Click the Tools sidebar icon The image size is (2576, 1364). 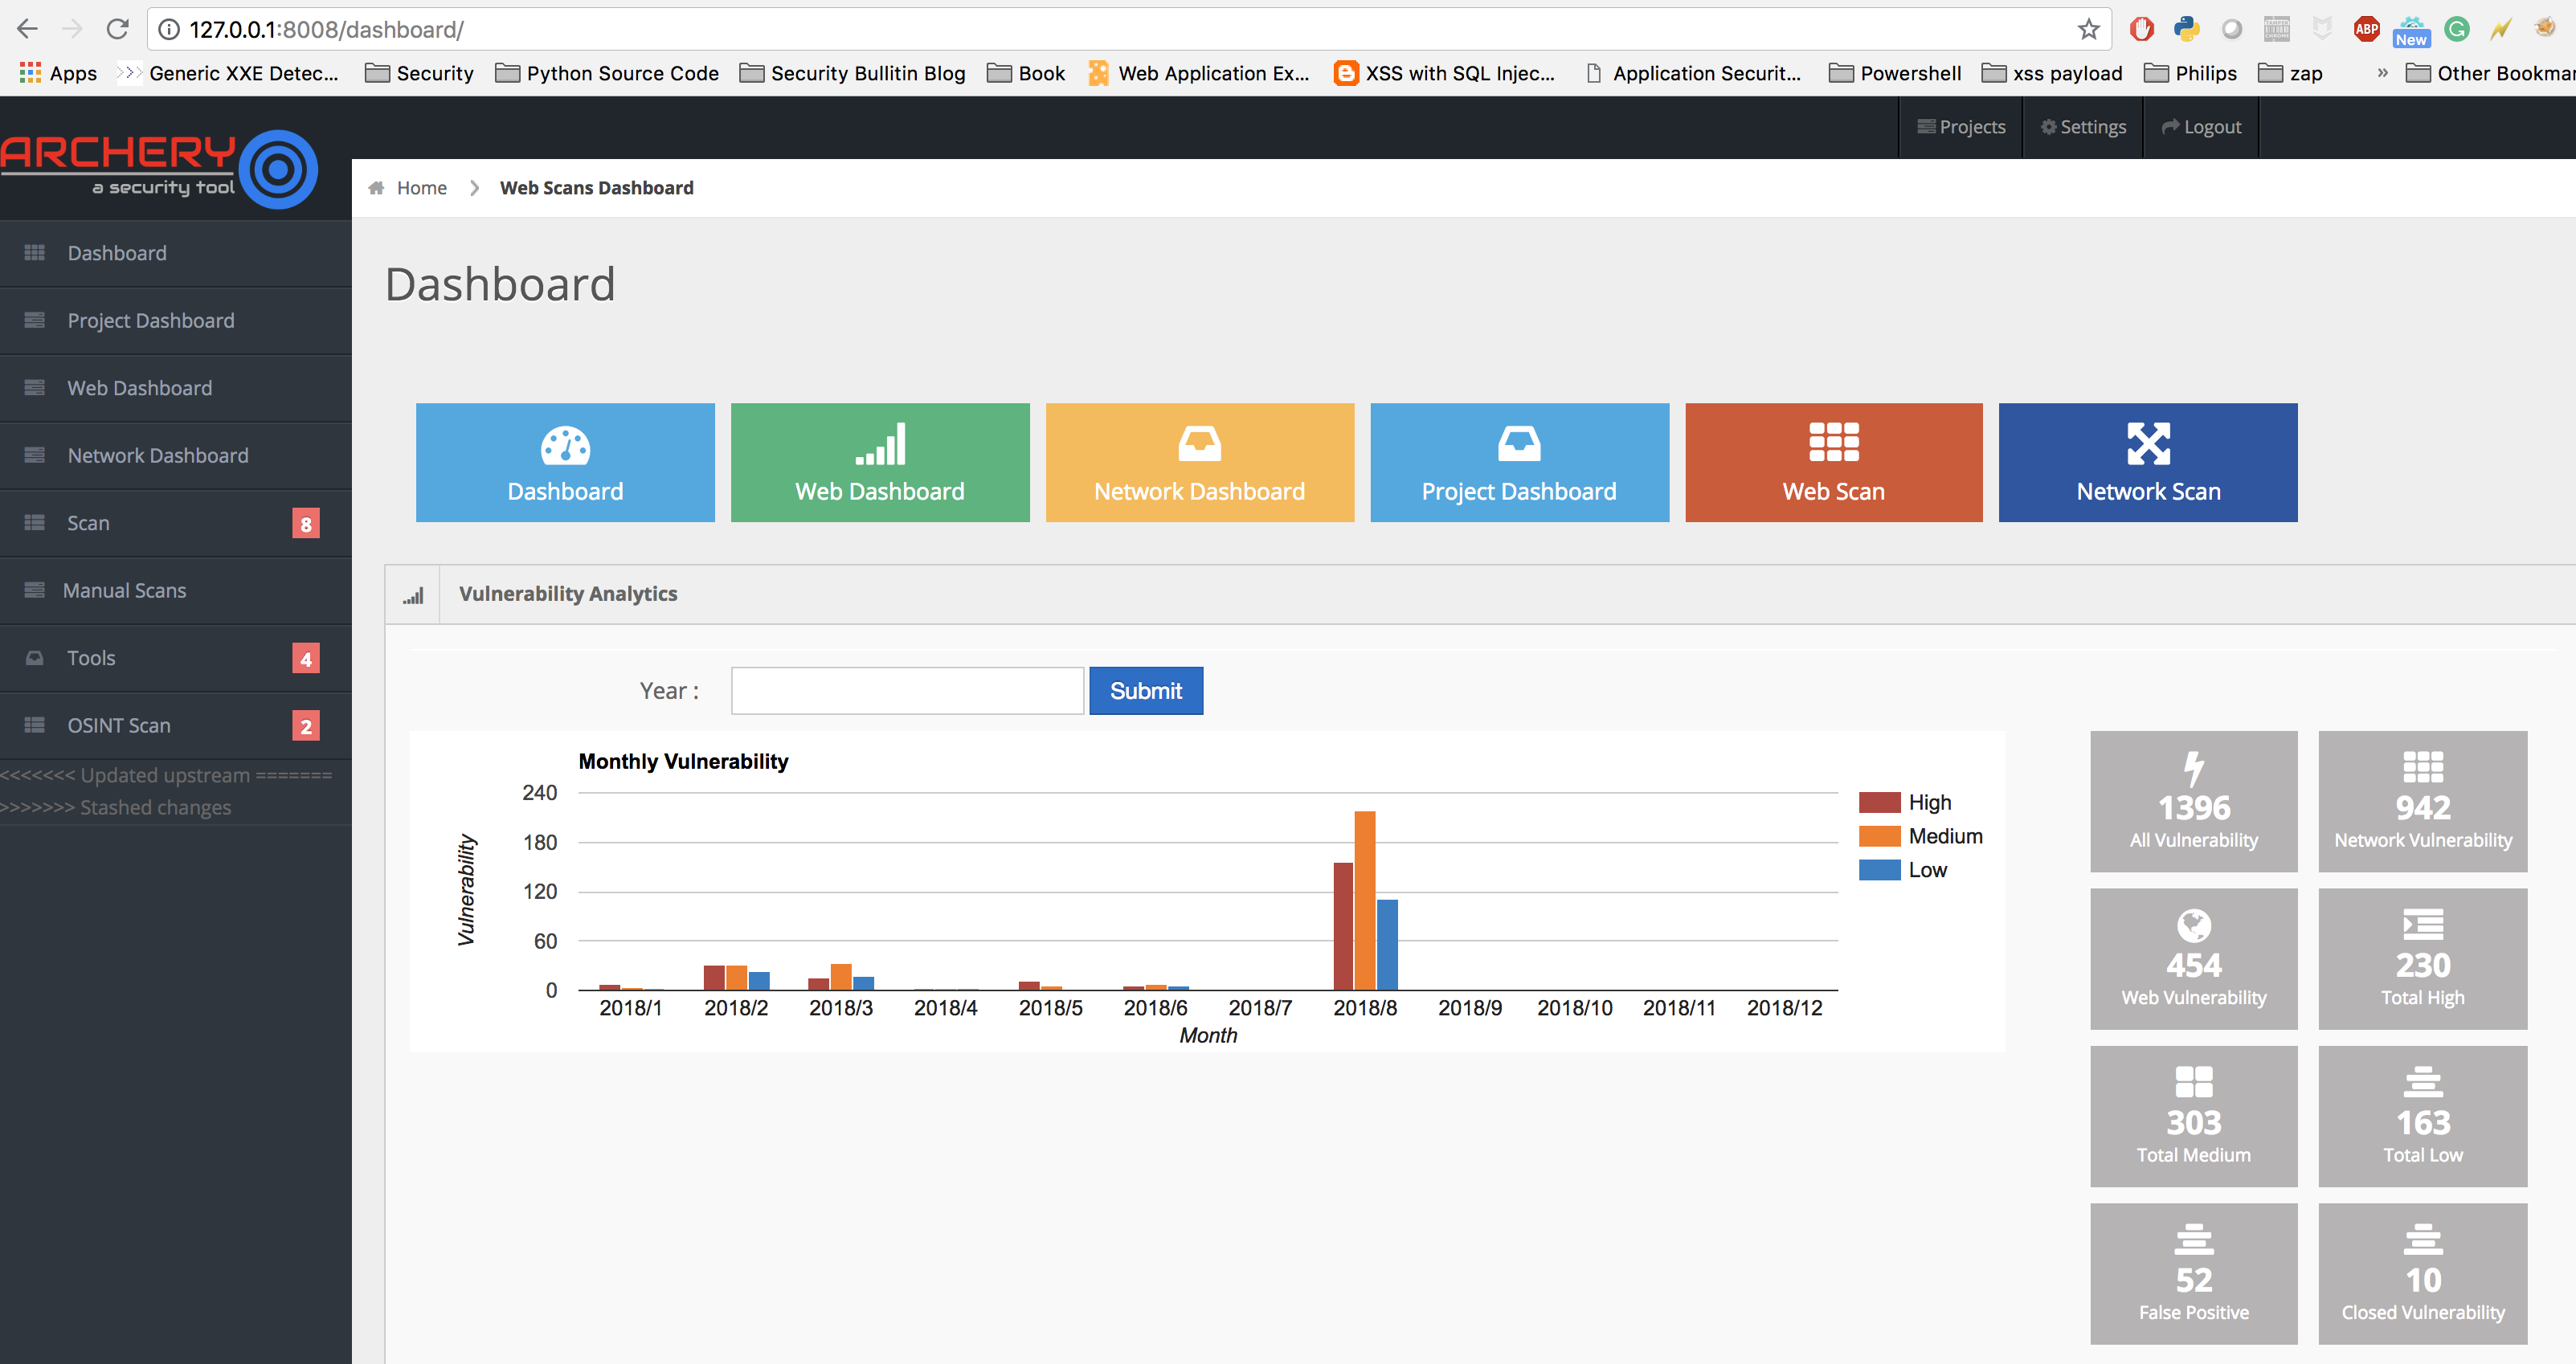click(35, 658)
